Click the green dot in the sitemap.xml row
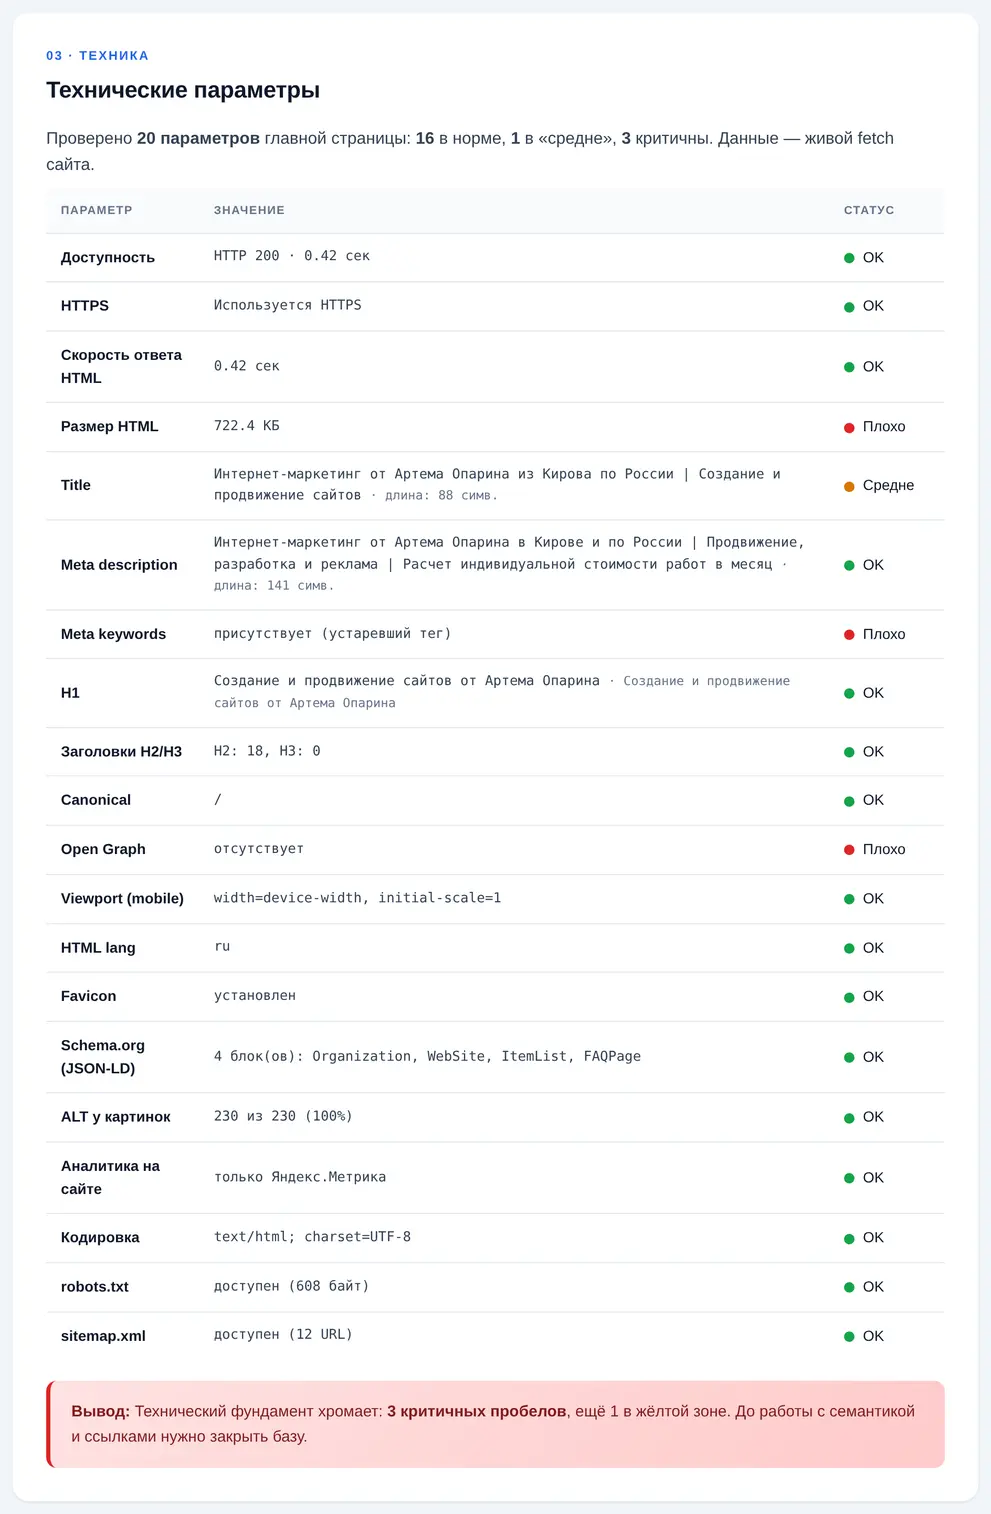This screenshot has width=991, height=1514. coord(849,1337)
